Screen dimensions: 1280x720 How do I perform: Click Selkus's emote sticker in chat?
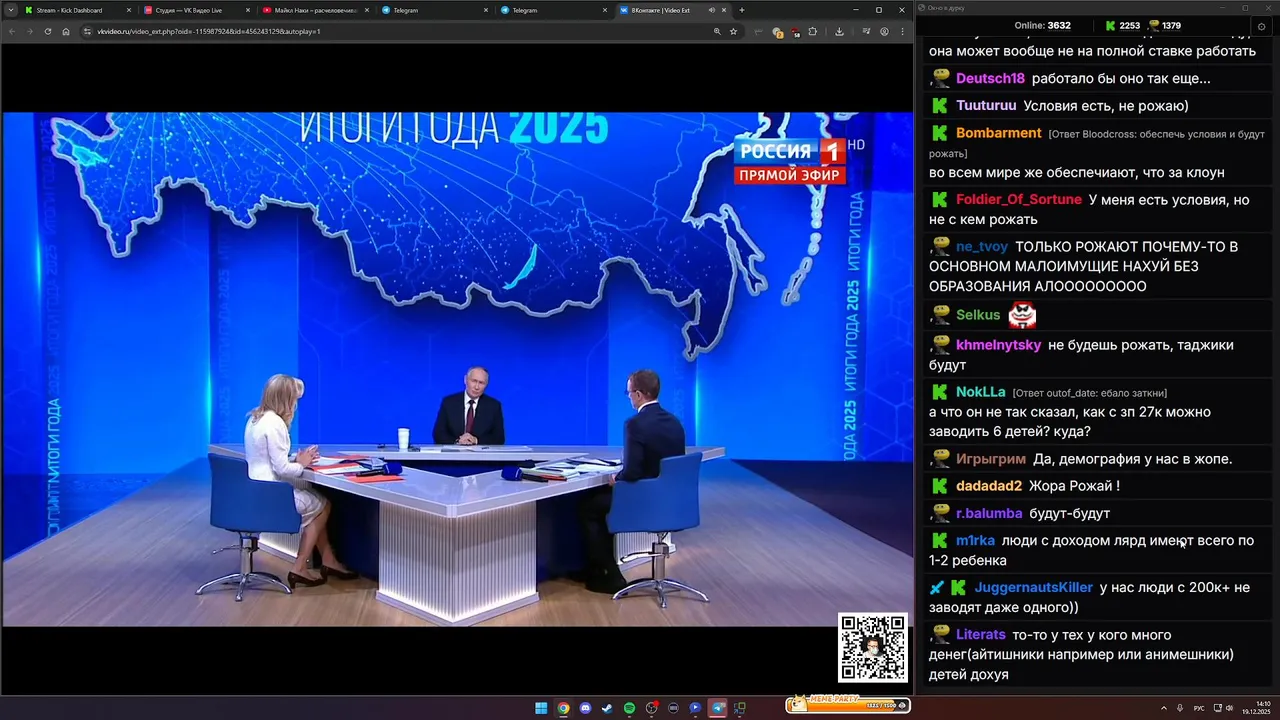(1022, 315)
